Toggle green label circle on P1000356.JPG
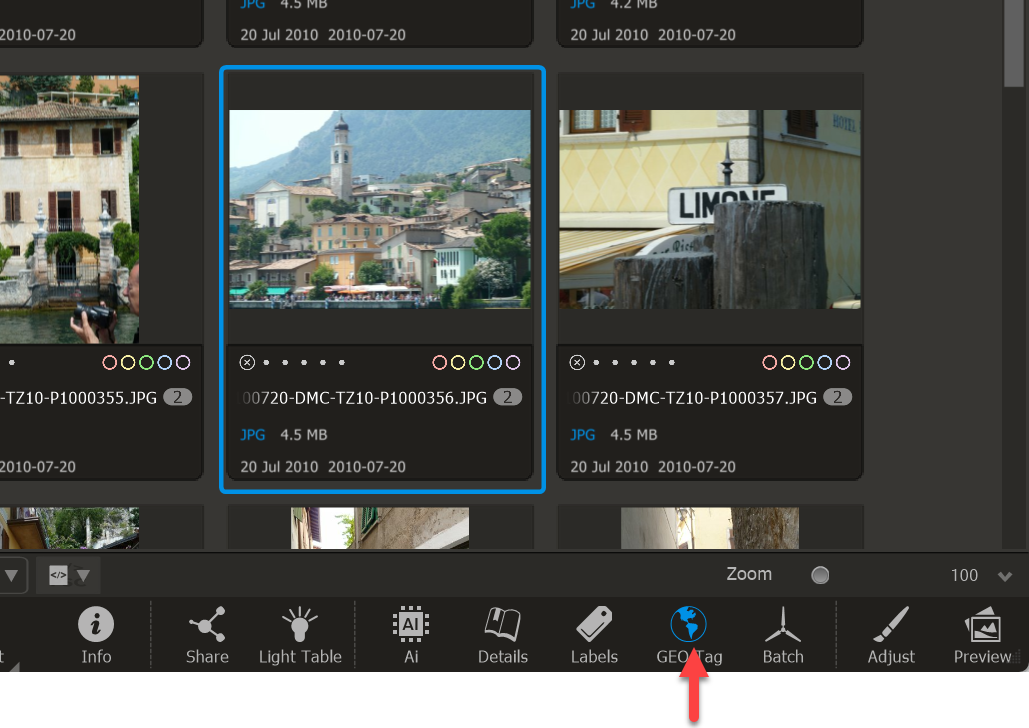The image size is (1029, 728). (x=476, y=362)
